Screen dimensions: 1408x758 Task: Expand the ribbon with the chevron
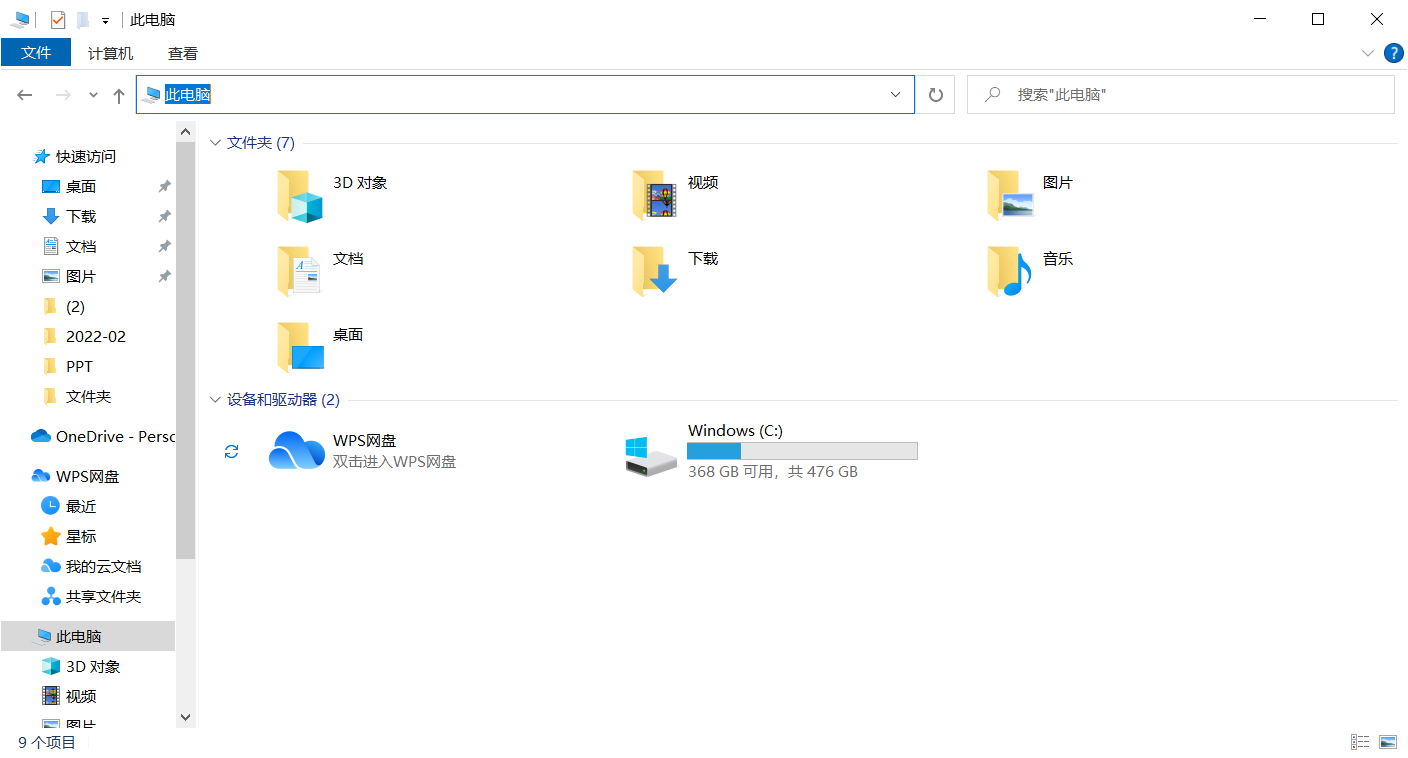pyautogui.click(x=1368, y=53)
